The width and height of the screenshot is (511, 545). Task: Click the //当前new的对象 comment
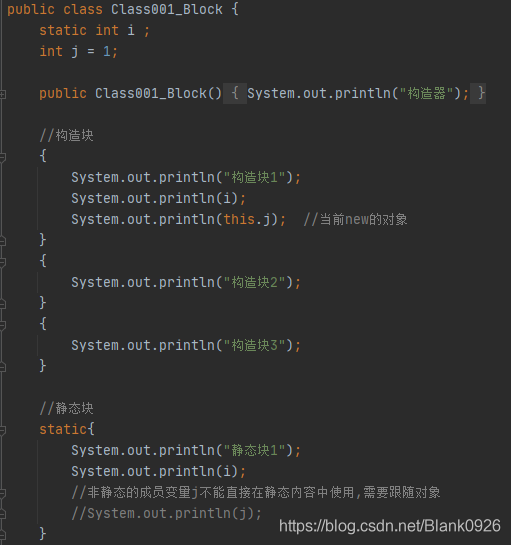[x=355, y=219]
